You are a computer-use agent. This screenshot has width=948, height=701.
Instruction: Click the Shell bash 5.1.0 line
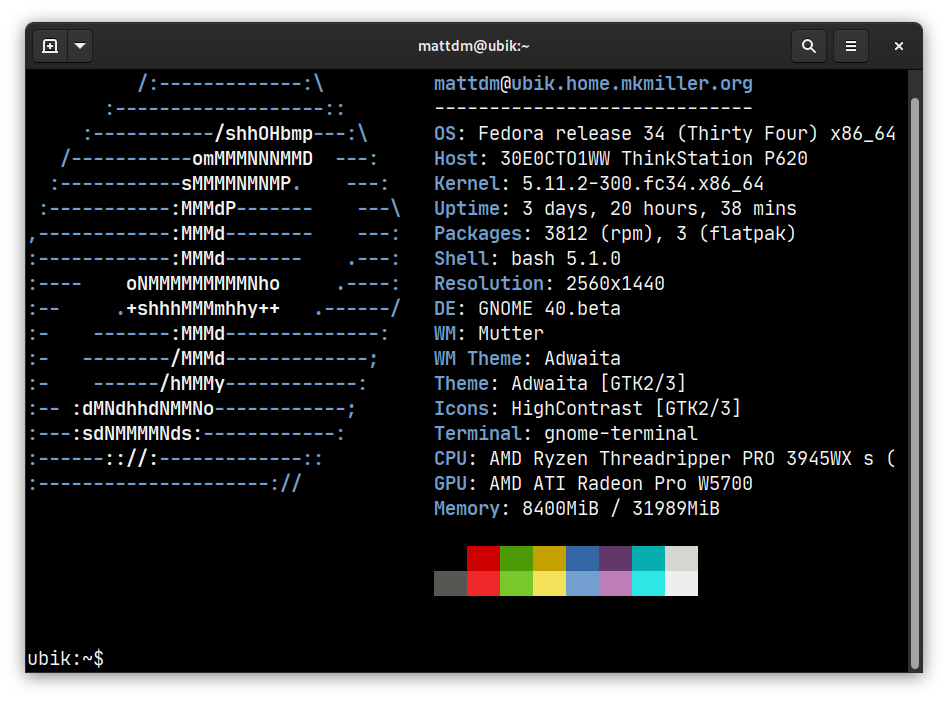click(527, 259)
